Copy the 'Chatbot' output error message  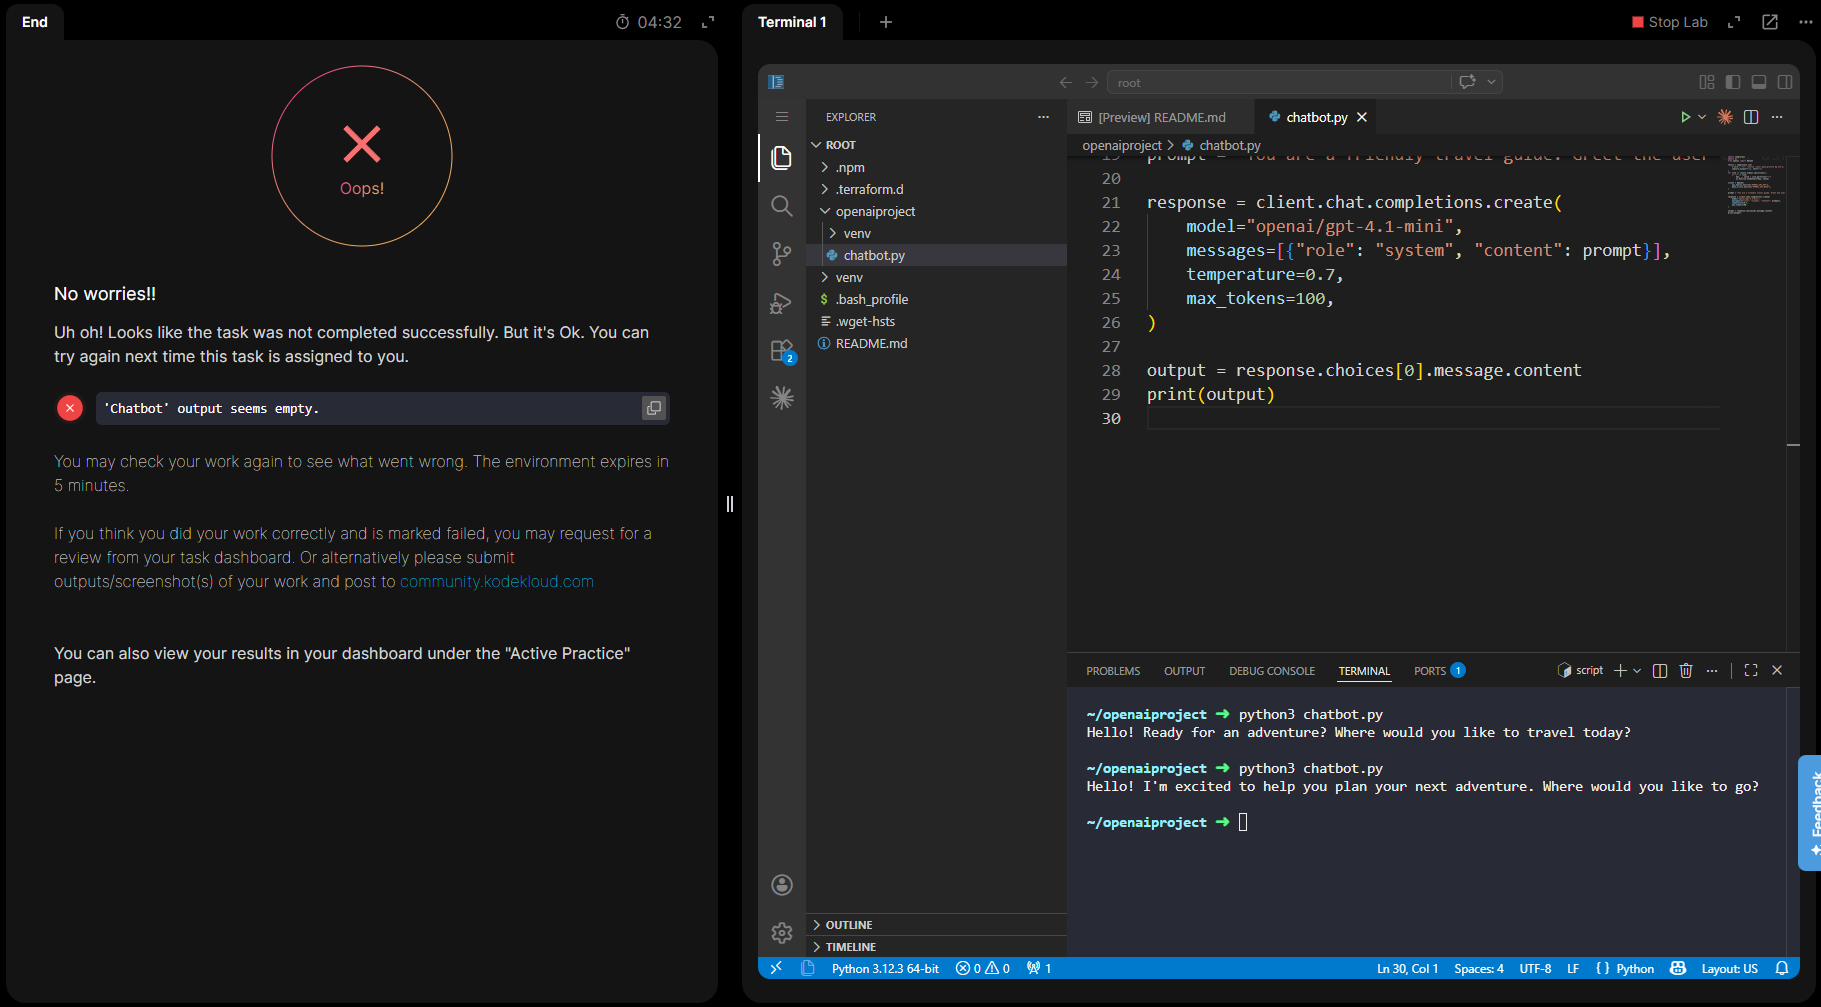[654, 408]
